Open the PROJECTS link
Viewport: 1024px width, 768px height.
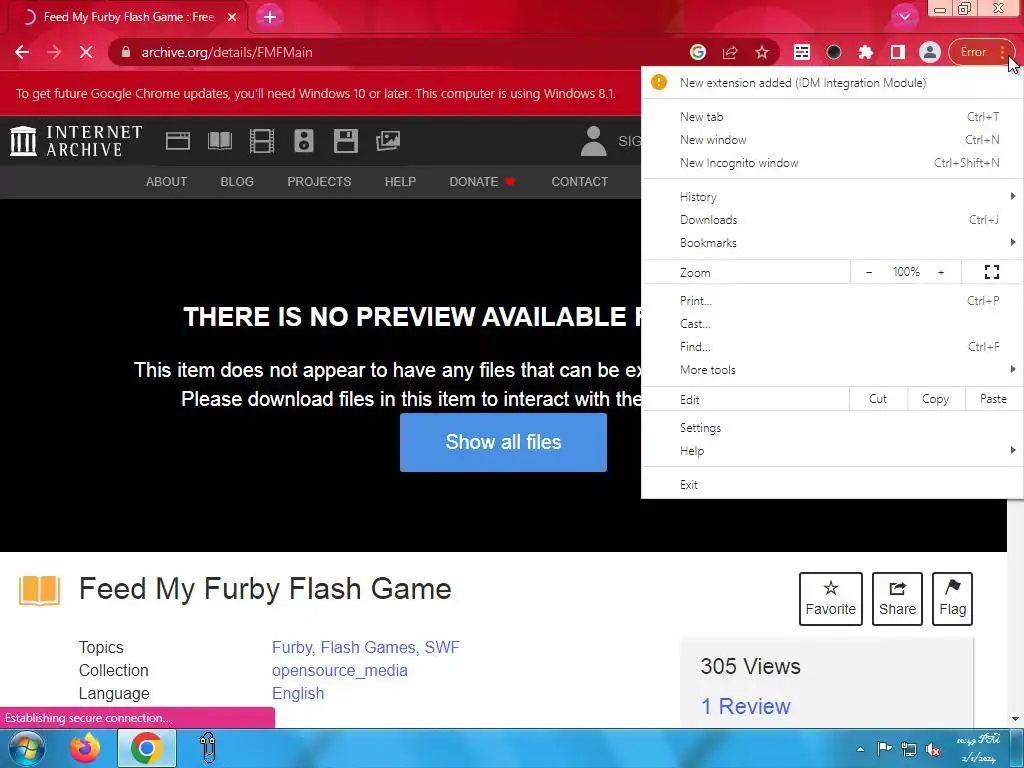point(319,182)
